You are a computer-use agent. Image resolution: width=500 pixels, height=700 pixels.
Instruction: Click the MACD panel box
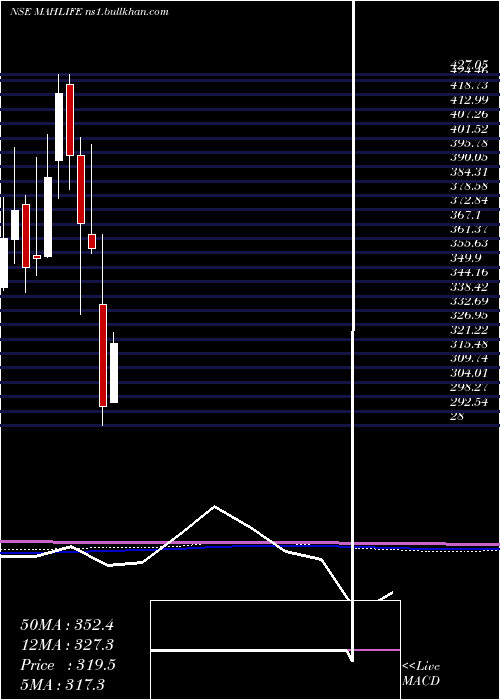275,650
